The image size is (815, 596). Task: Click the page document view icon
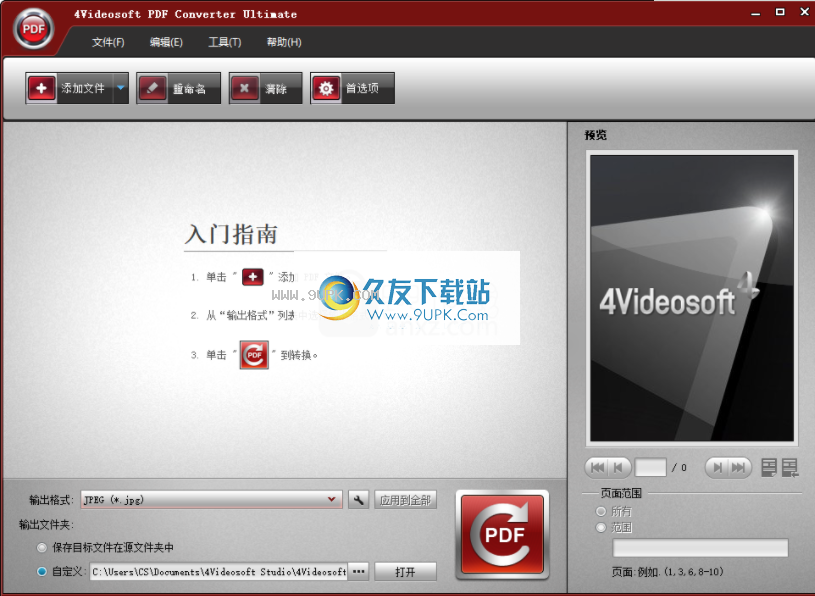coord(769,468)
